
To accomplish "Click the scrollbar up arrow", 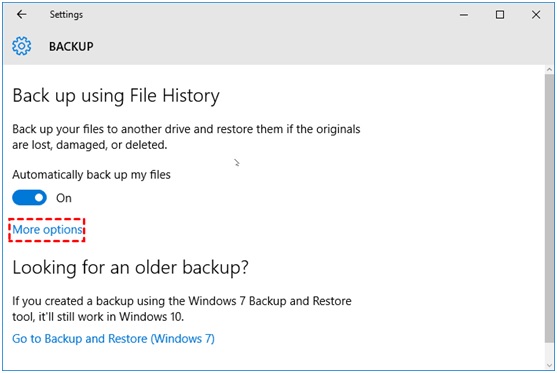I will (x=549, y=70).
